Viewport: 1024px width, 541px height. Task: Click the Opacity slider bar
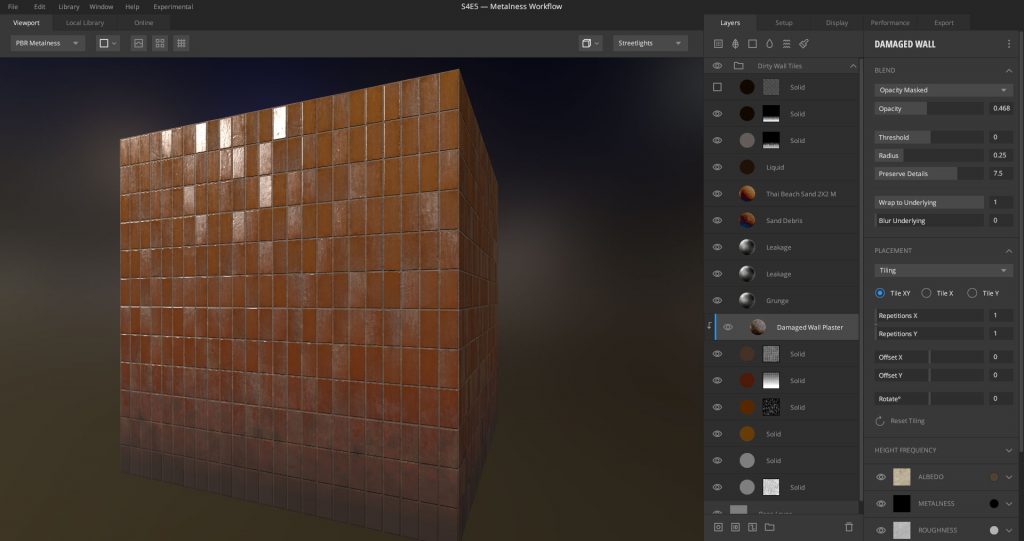tap(929, 108)
